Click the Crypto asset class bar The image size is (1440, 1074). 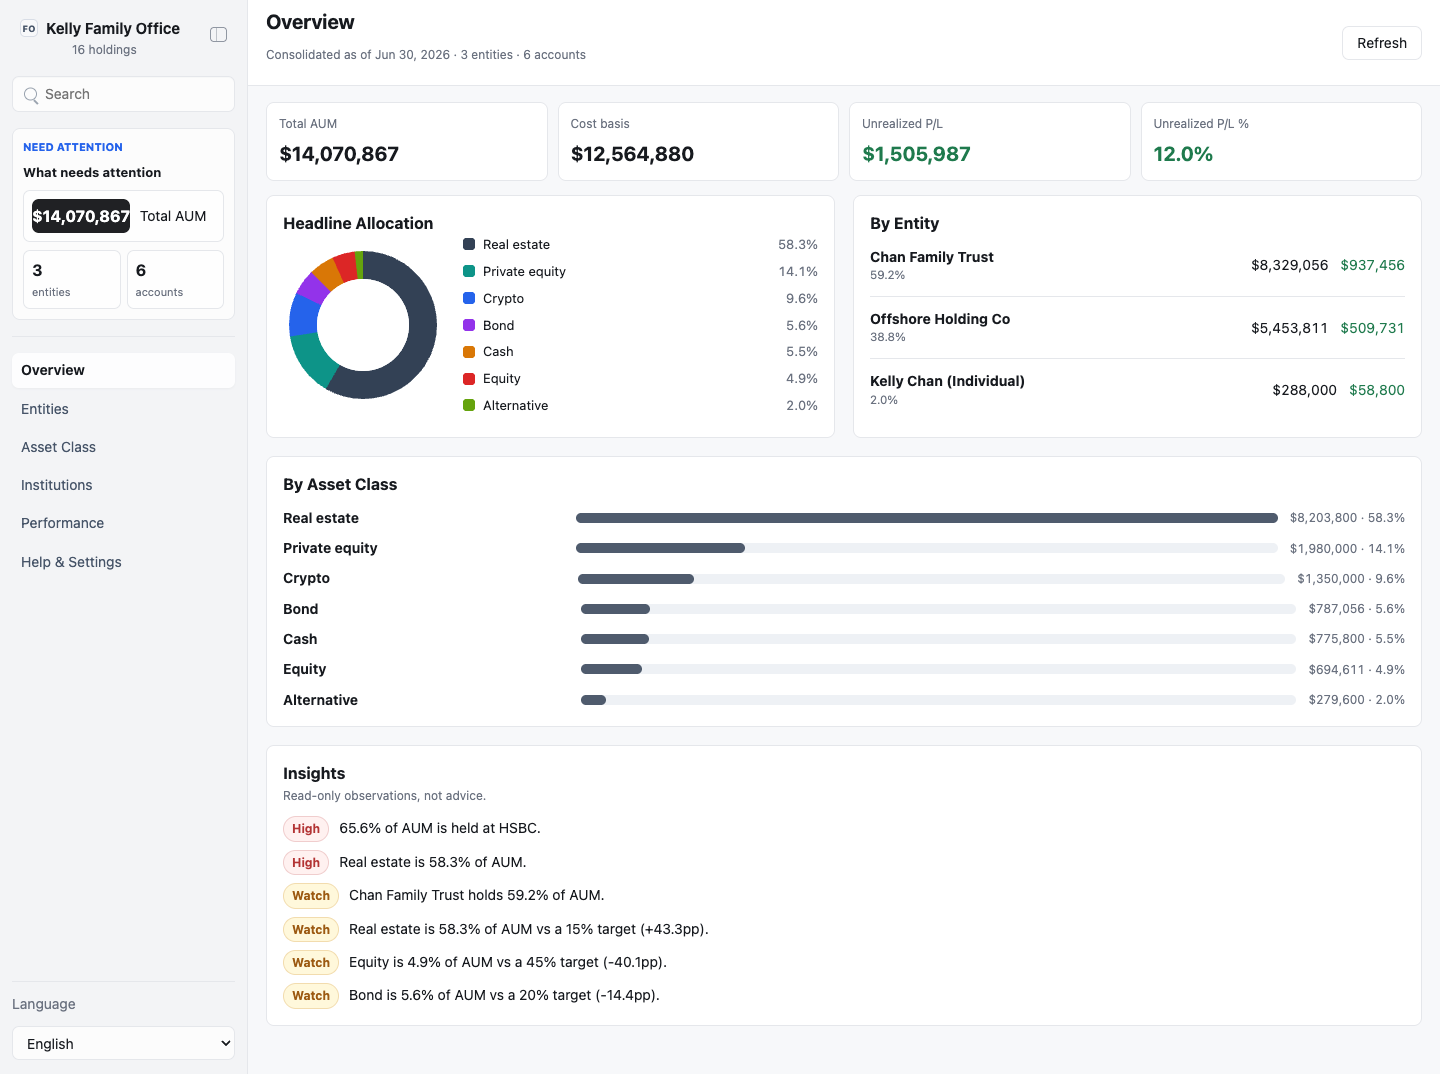[931, 579]
